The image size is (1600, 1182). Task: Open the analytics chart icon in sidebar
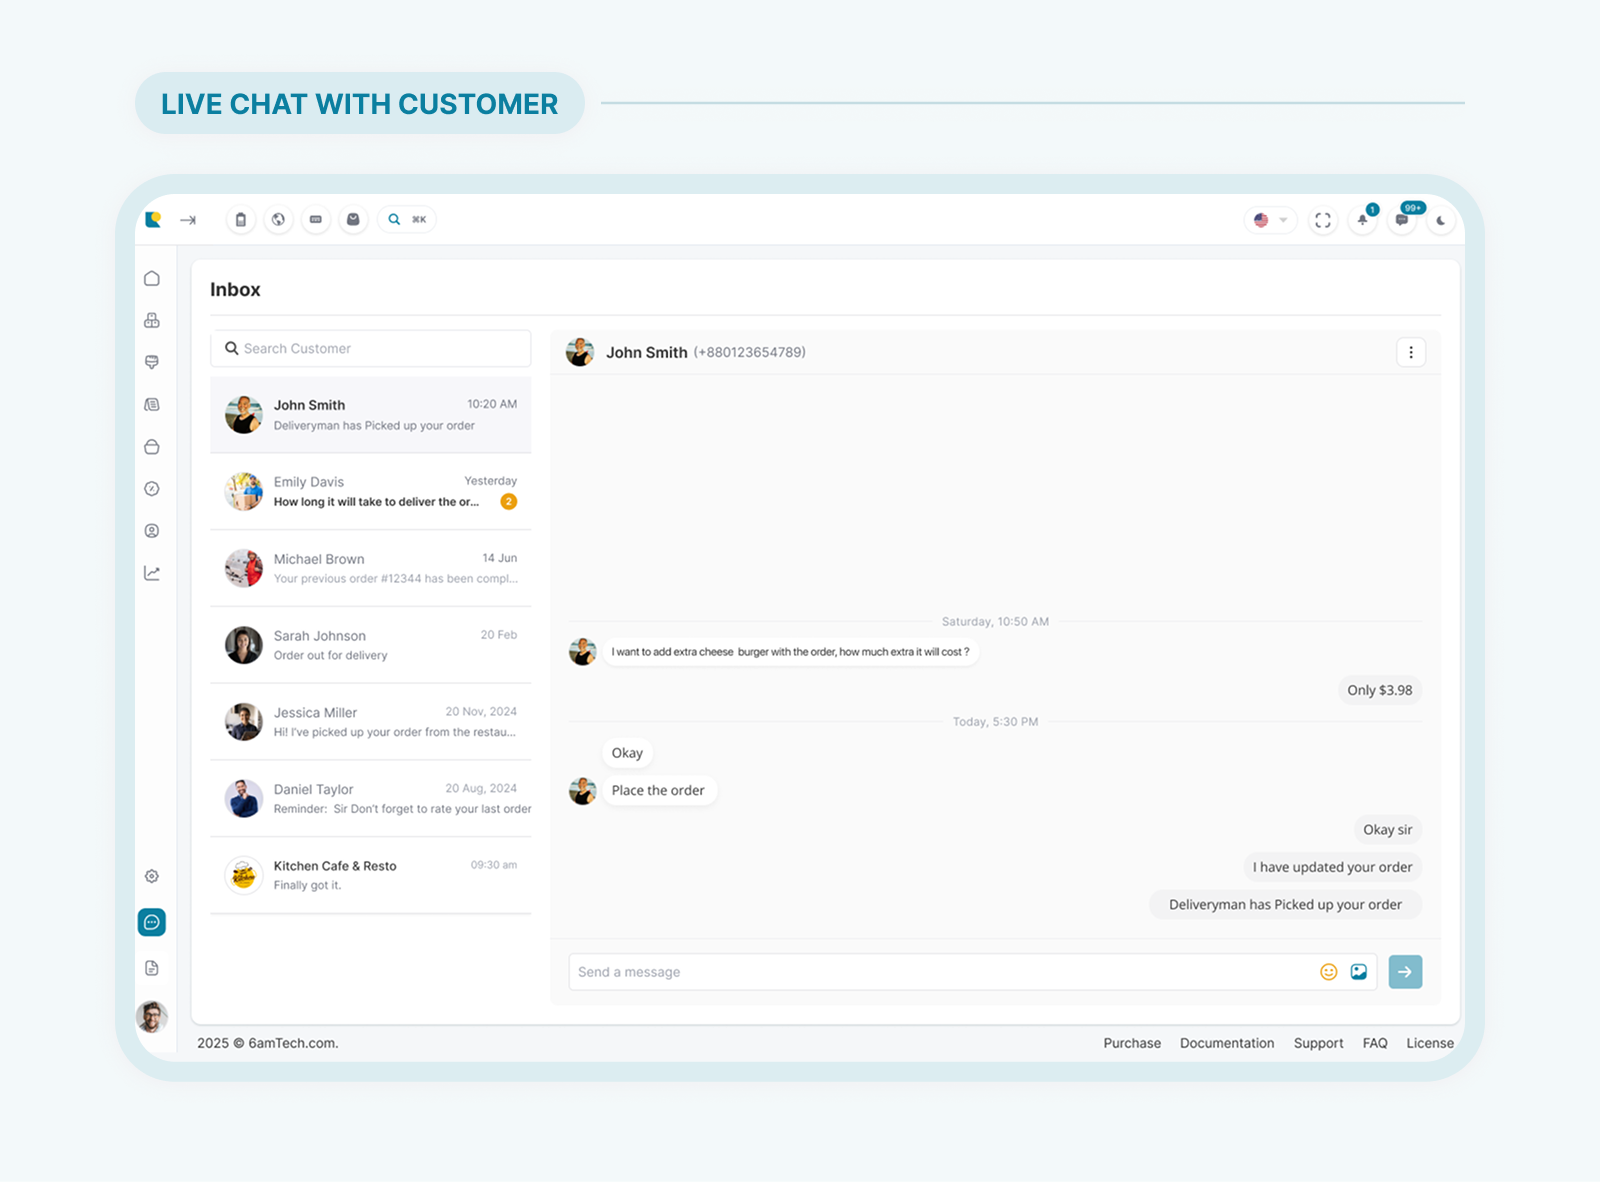point(152,573)
